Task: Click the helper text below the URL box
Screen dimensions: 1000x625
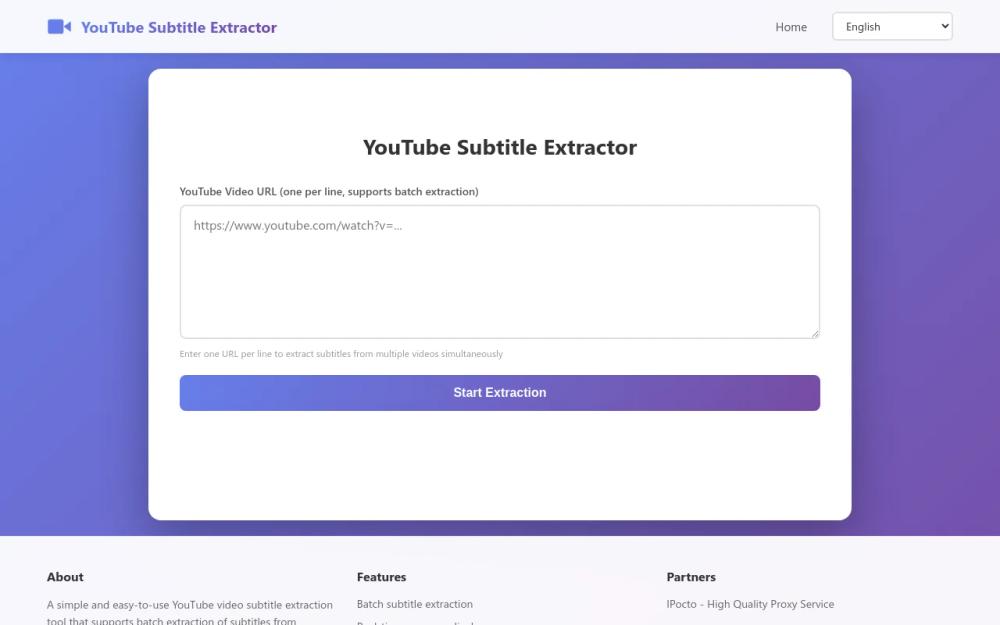Action: click(341, 353)
